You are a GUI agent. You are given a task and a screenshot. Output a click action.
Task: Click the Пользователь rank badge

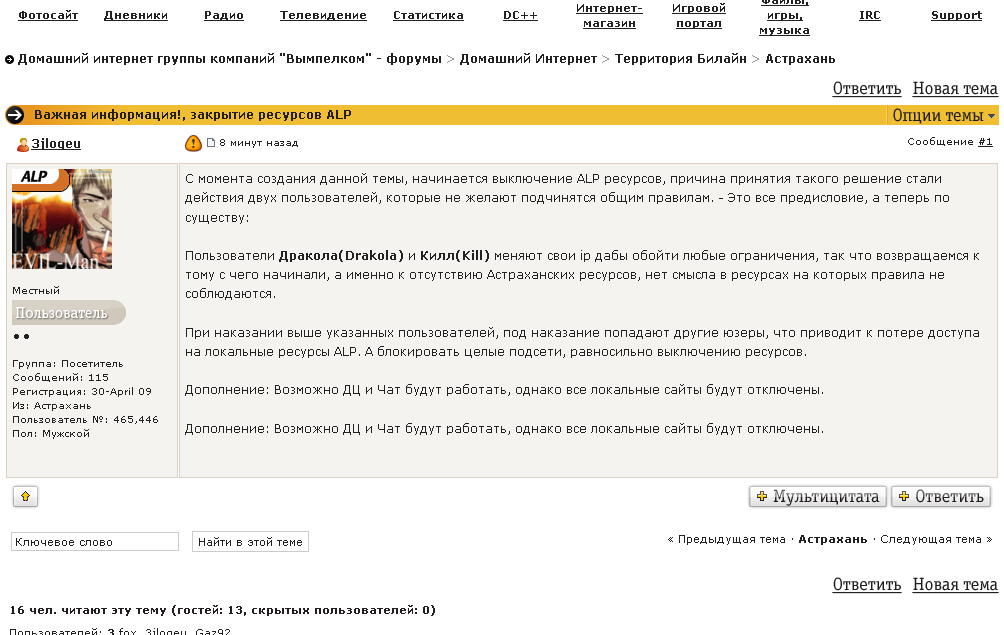click(69, 313)
